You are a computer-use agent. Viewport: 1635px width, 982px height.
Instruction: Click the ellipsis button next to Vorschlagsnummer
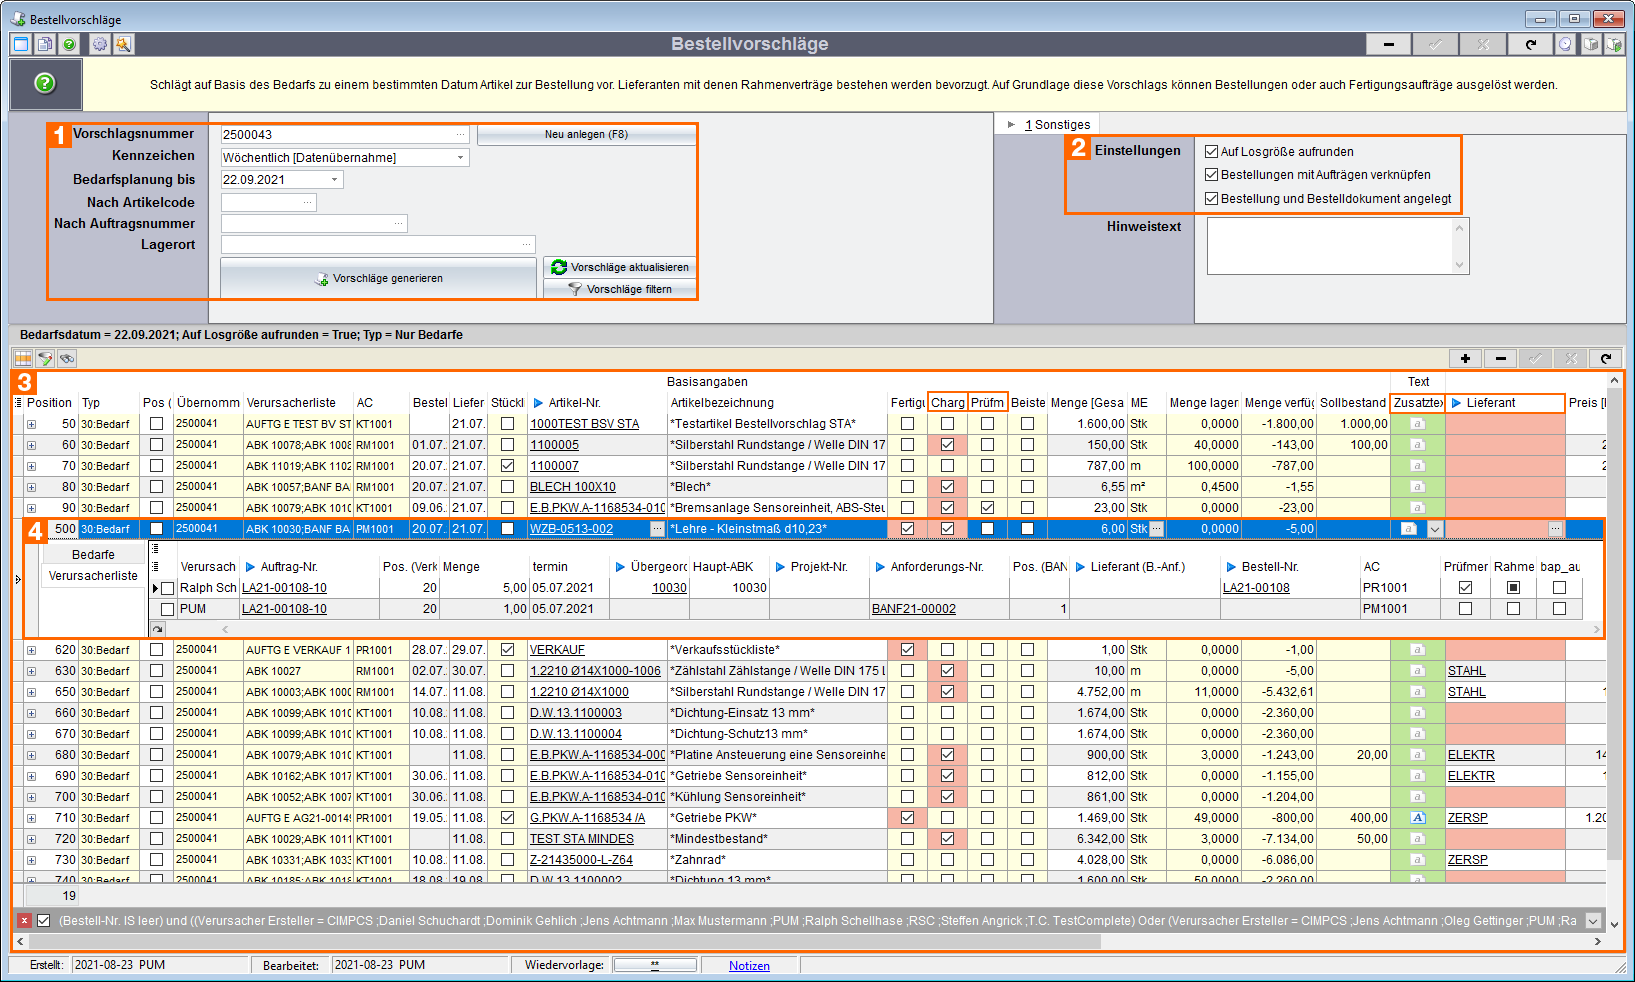click(x=461, y=134)
